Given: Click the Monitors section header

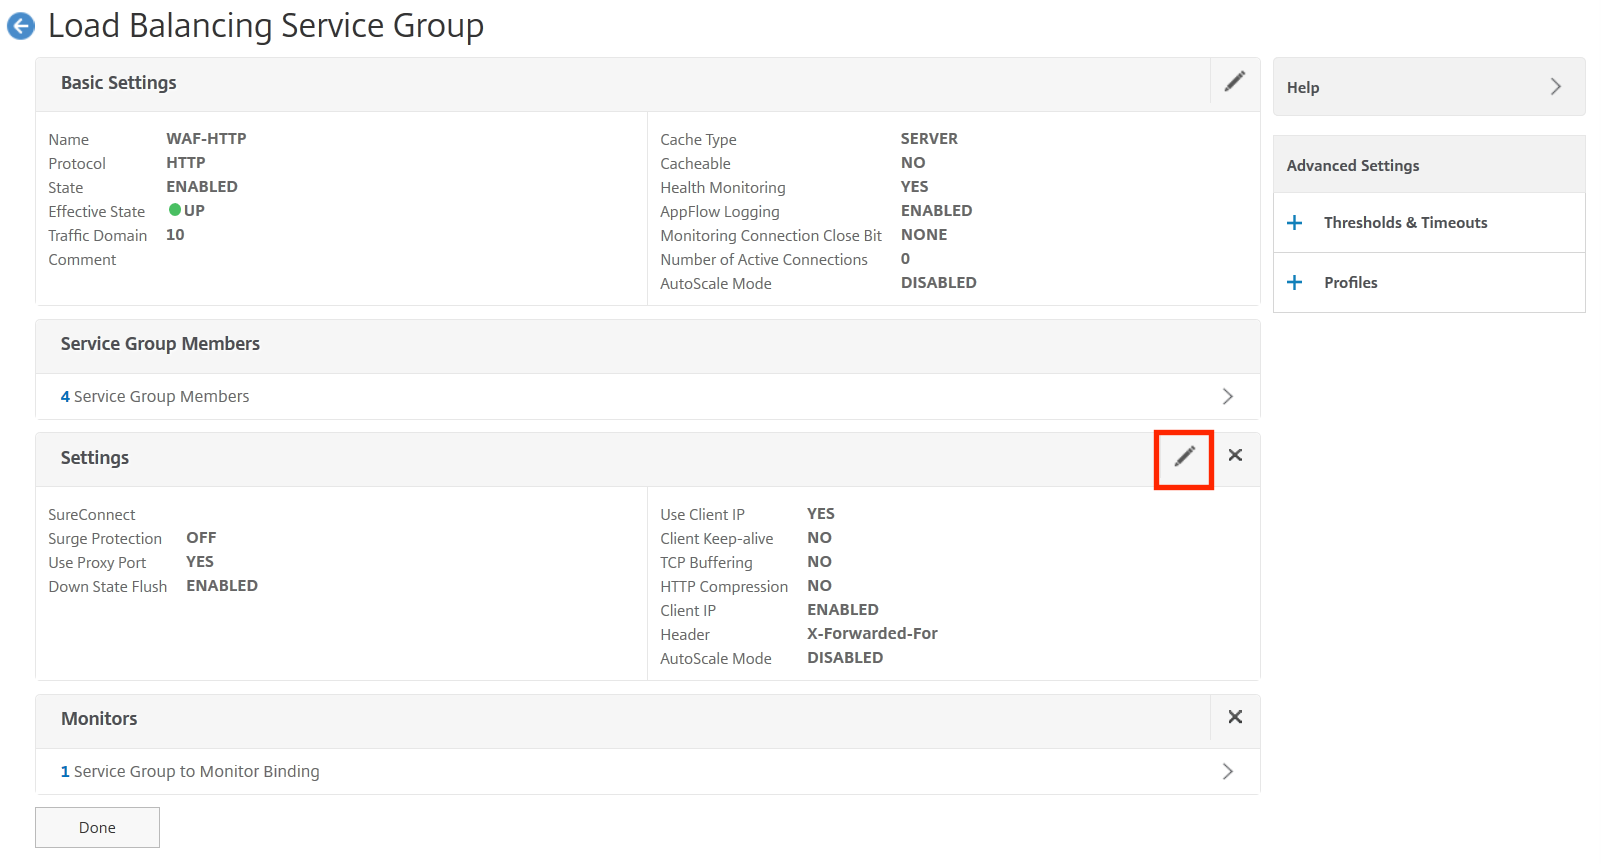Looking at the screenshot, I should (x=99, y=719).
